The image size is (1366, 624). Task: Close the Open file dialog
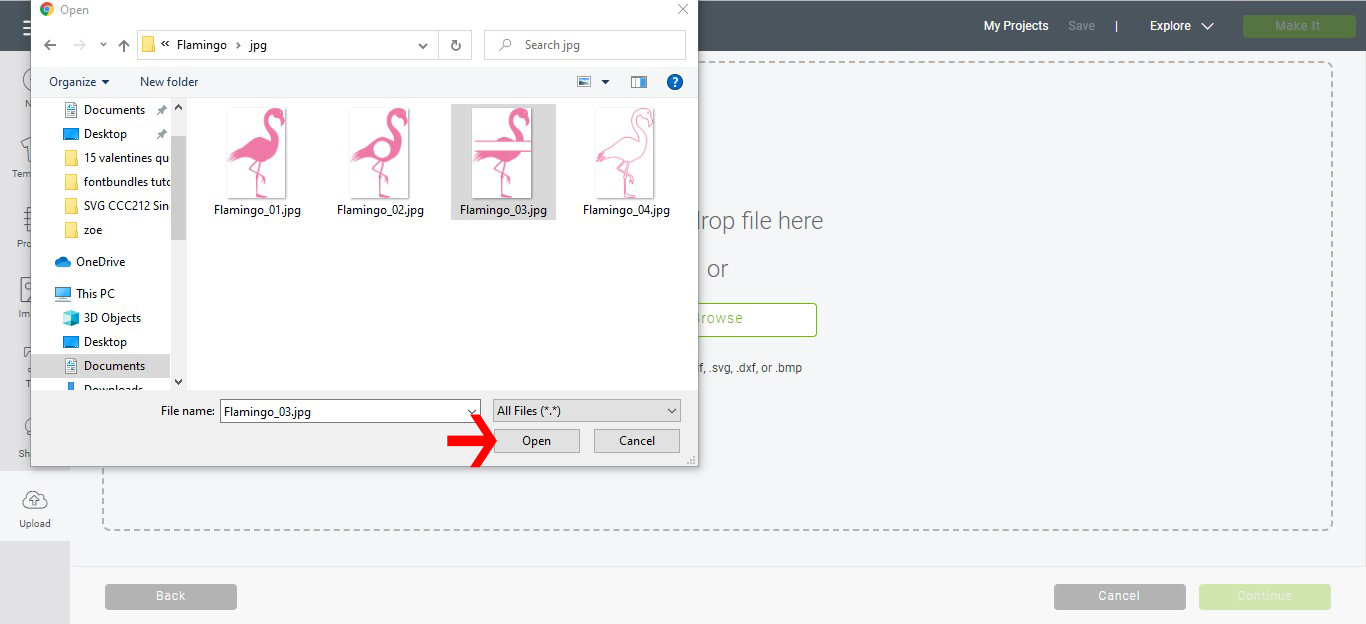683,10
